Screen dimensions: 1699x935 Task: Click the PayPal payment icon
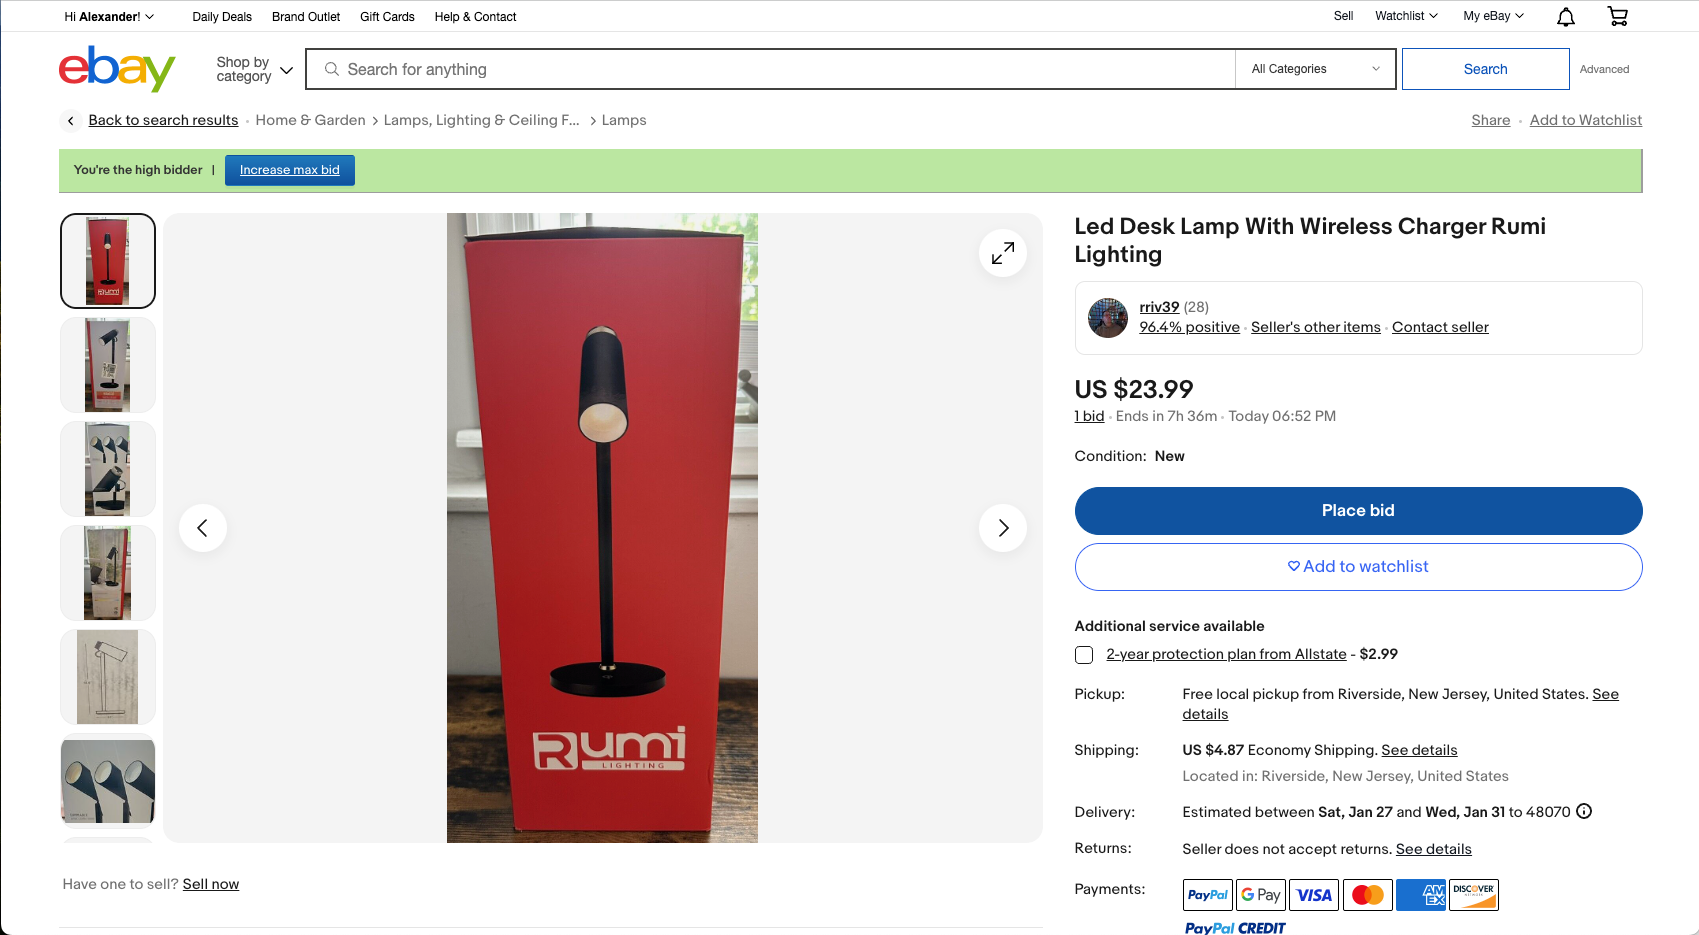(x=1207, y=895)
